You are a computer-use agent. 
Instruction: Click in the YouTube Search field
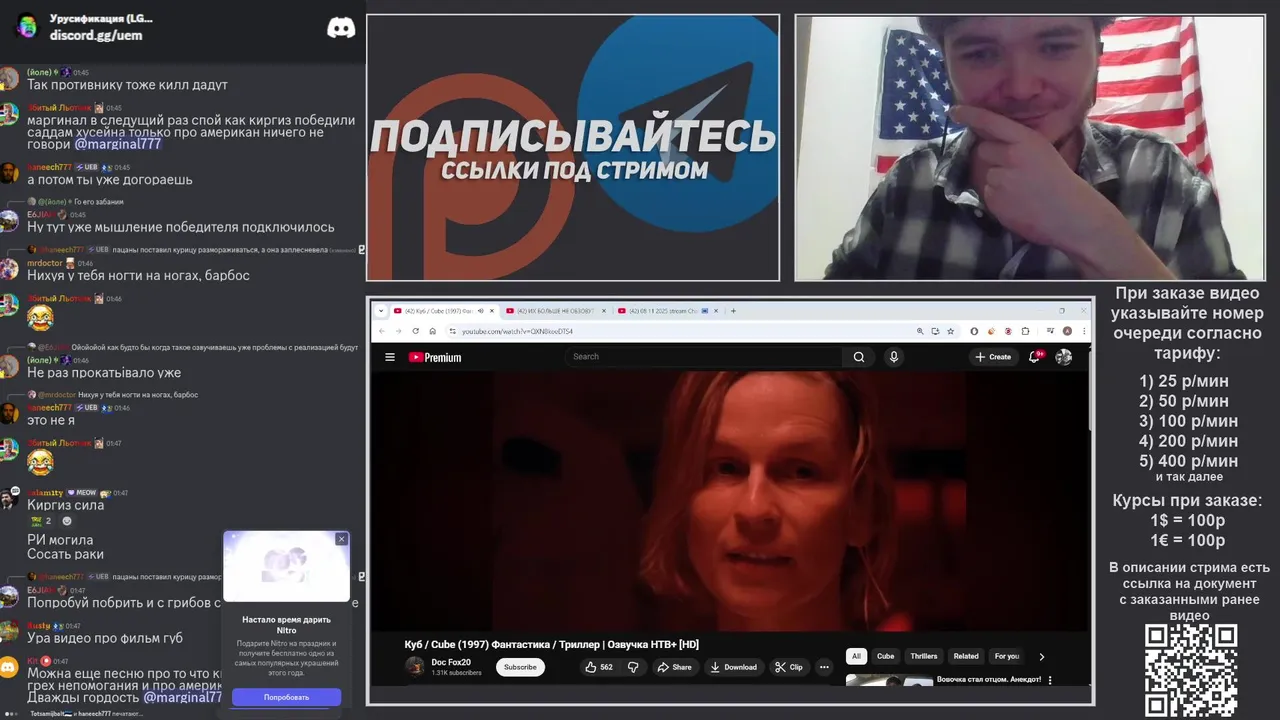click(705, 357)
